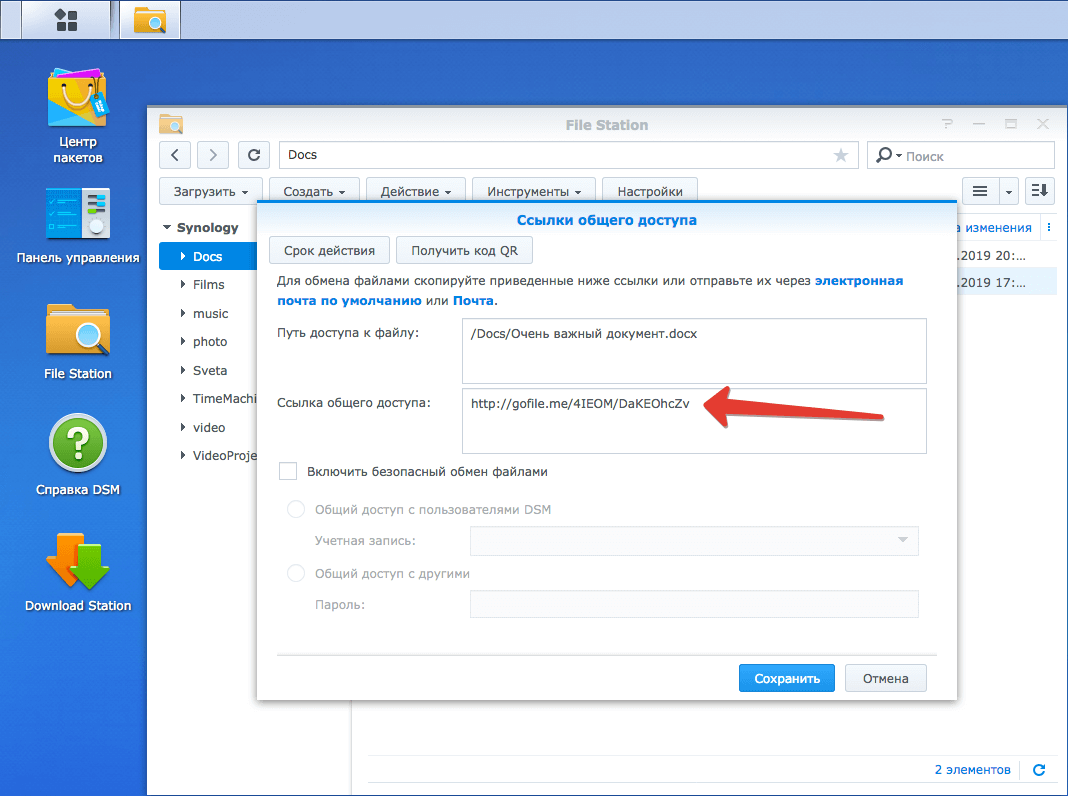1068x796 pixels.
Task: Launch File Station from desktop
Action: (x=78, y=330)
